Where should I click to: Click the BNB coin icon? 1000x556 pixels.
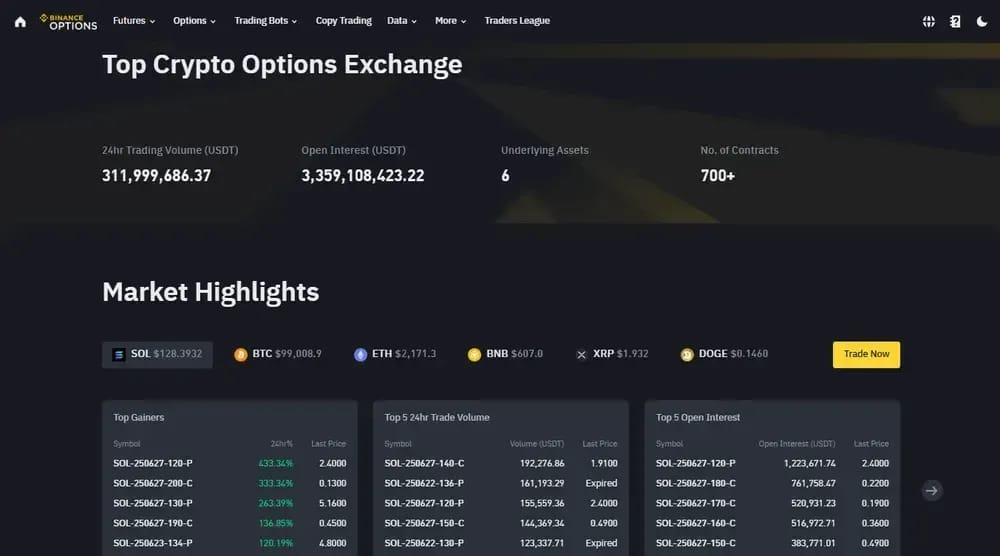click(x=474, y=355)
